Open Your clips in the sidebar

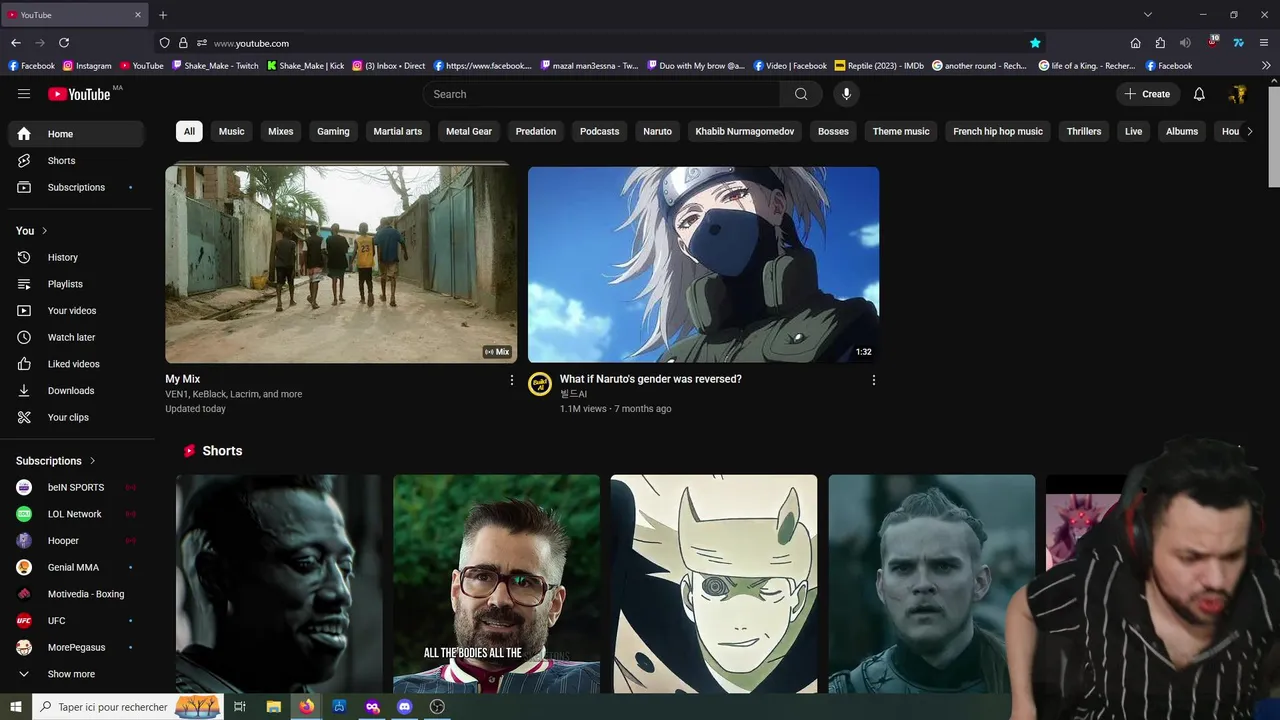click(x=78, y=417)
